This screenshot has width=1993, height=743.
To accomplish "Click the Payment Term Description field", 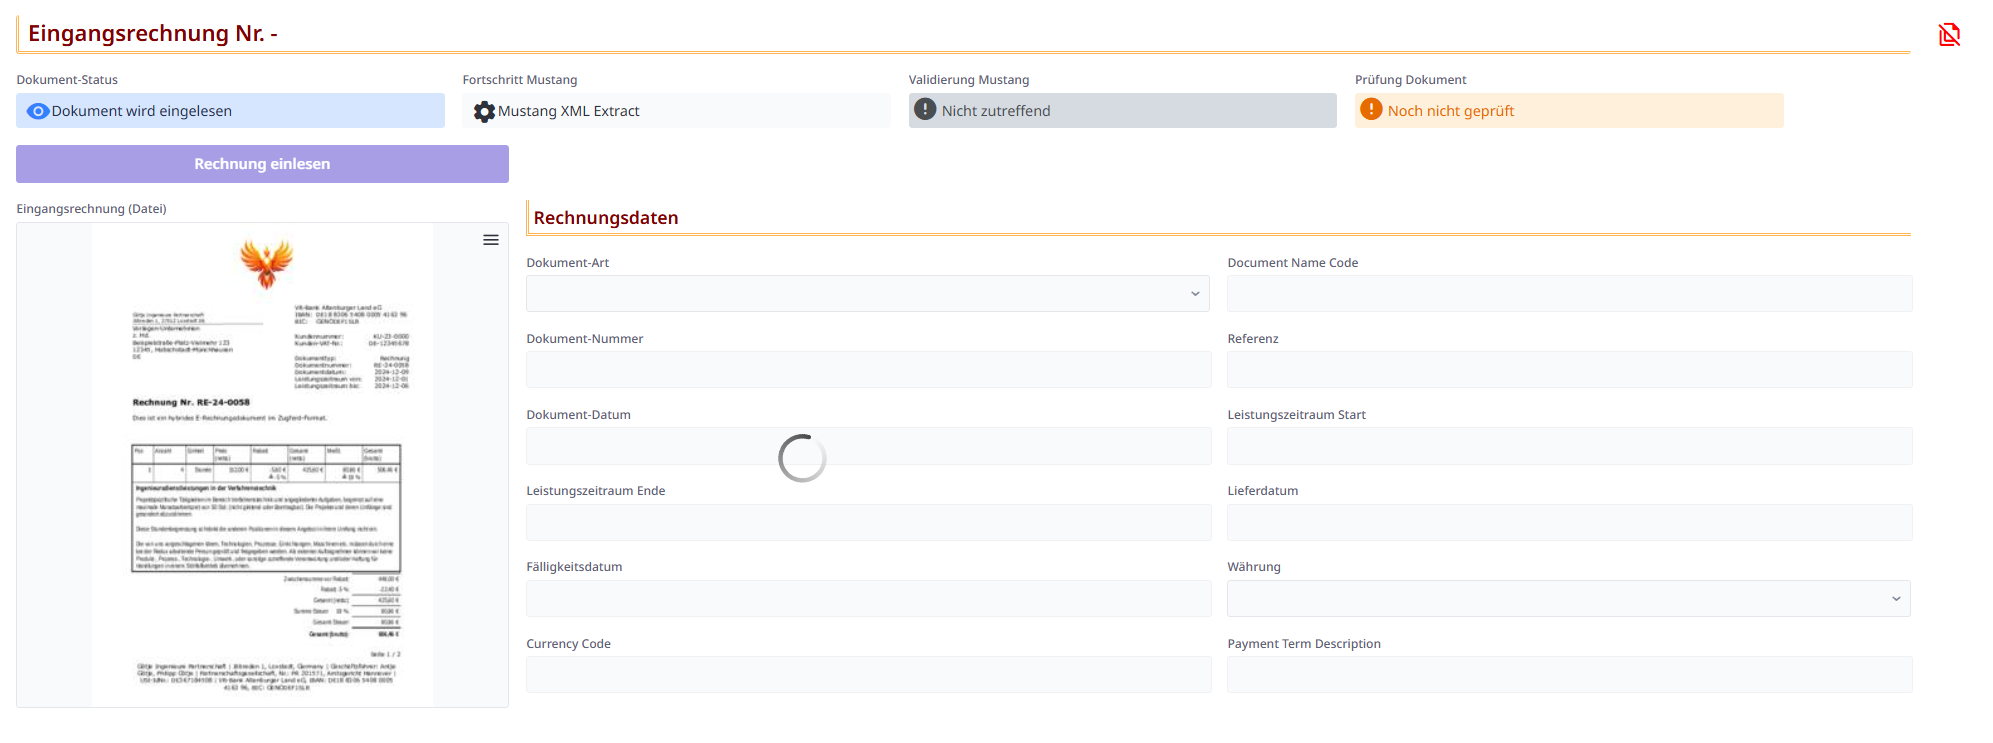I will click(1568, 675).
